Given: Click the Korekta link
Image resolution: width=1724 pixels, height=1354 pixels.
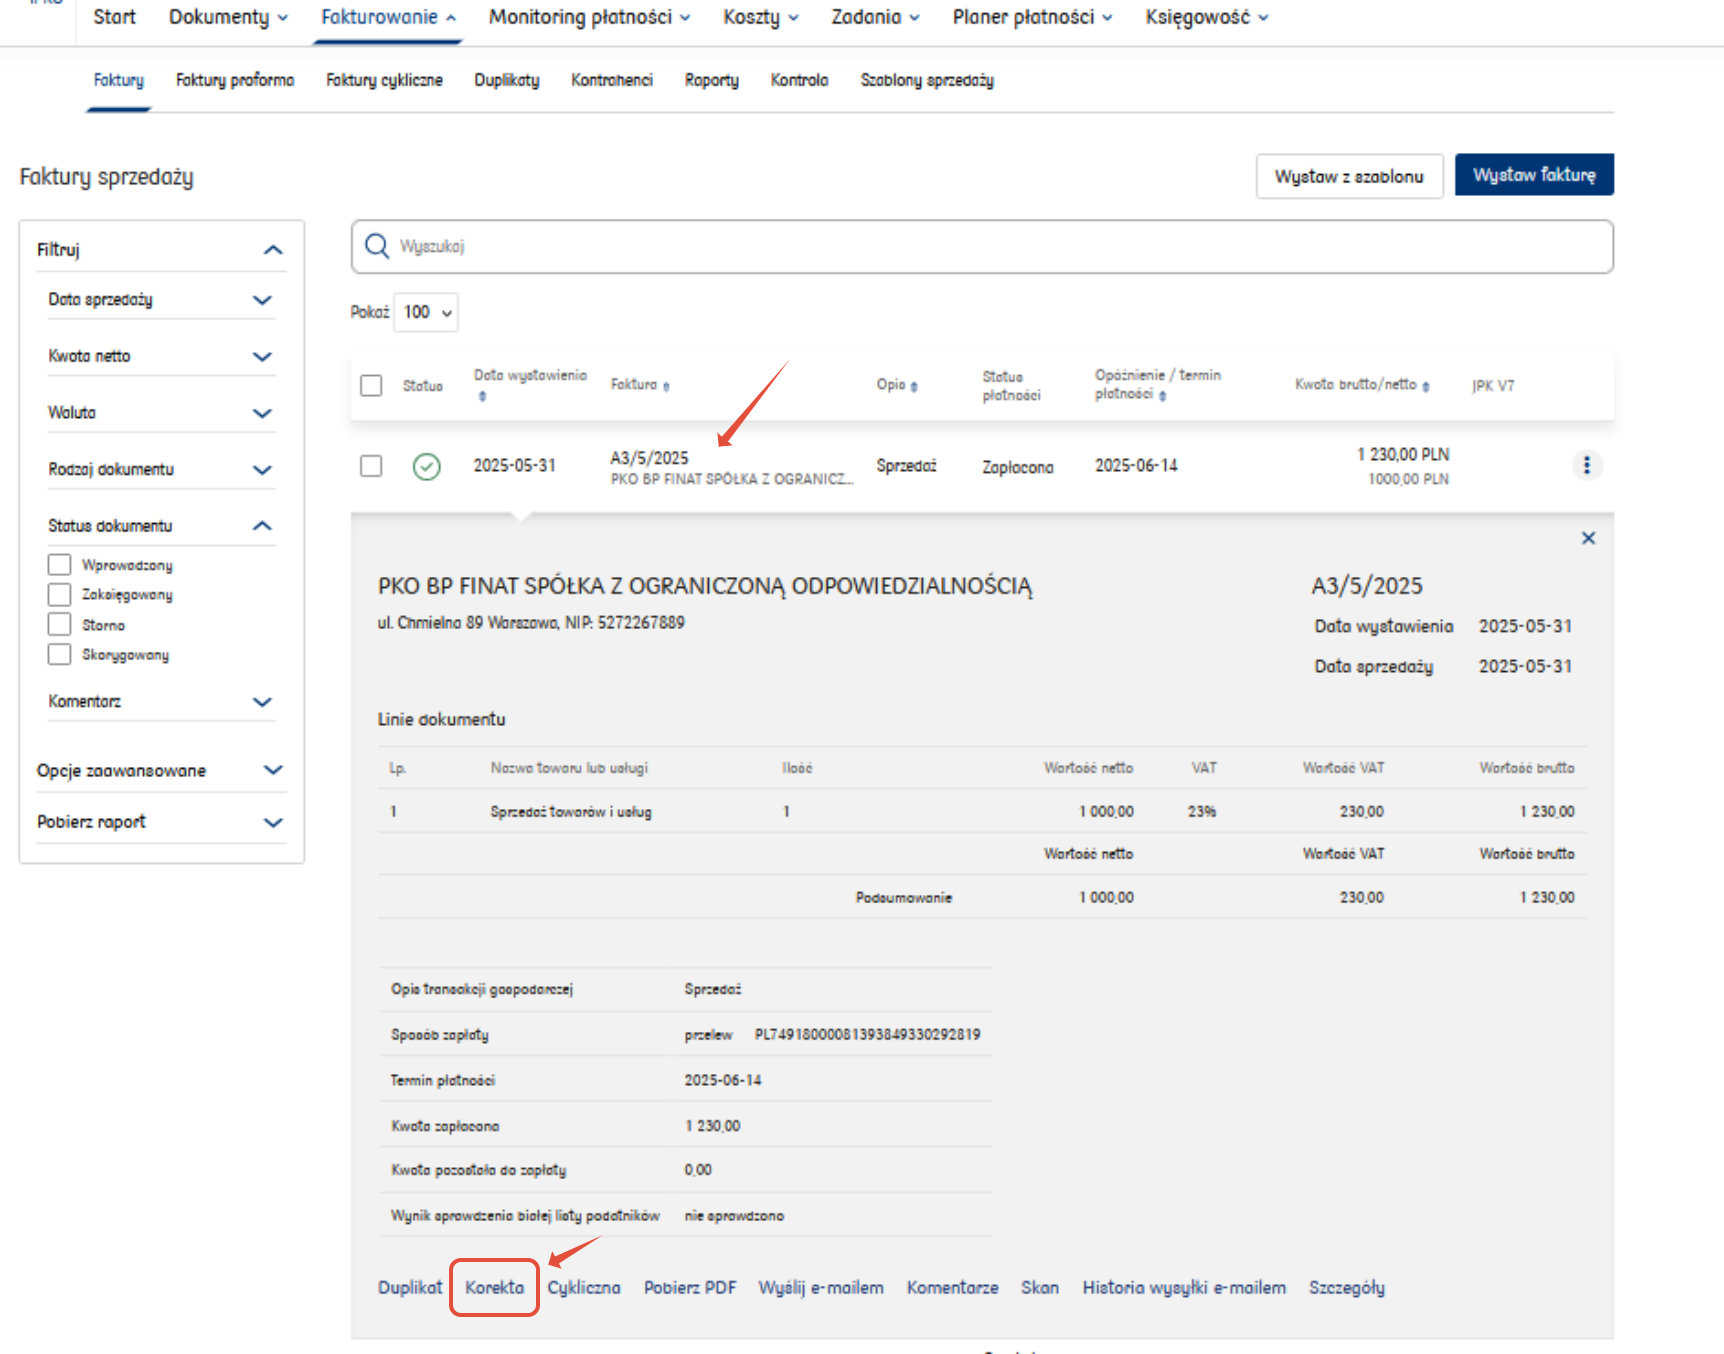Looking at the screenshot, I should pyautogui.click(x=495, y=1288).
